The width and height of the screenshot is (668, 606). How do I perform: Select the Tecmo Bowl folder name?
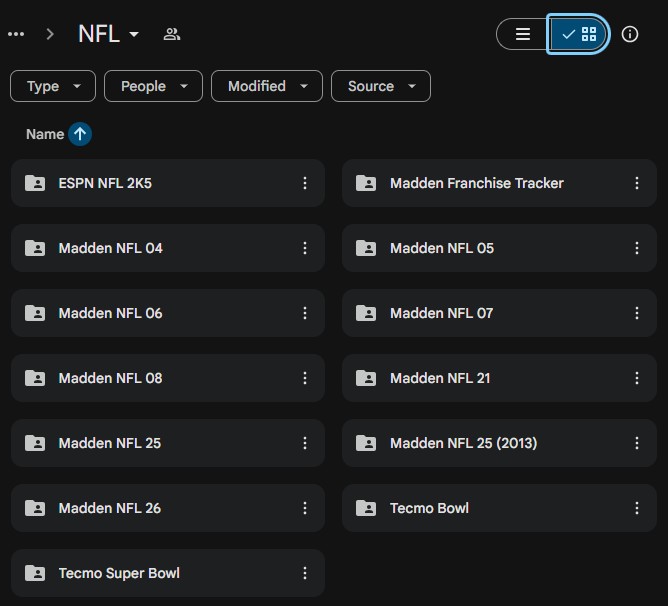(429, 508)
